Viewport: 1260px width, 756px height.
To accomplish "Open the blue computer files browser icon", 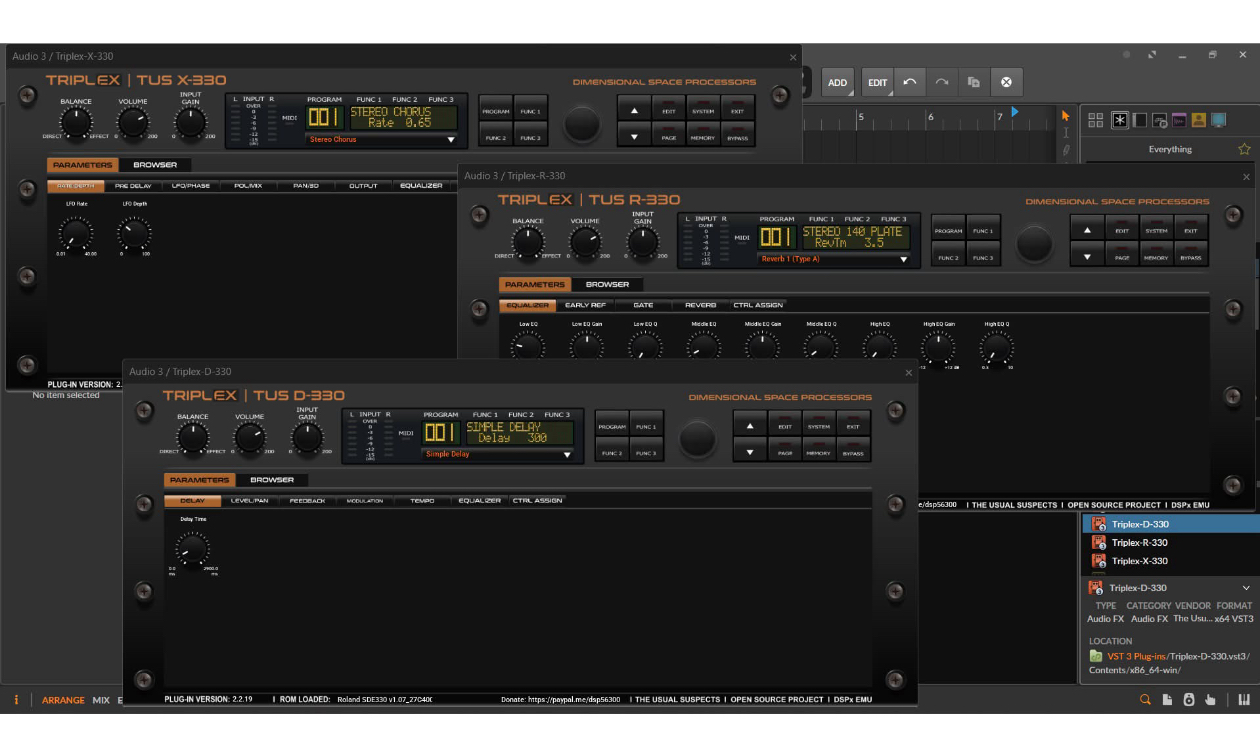I will [x=1218, y=120].
